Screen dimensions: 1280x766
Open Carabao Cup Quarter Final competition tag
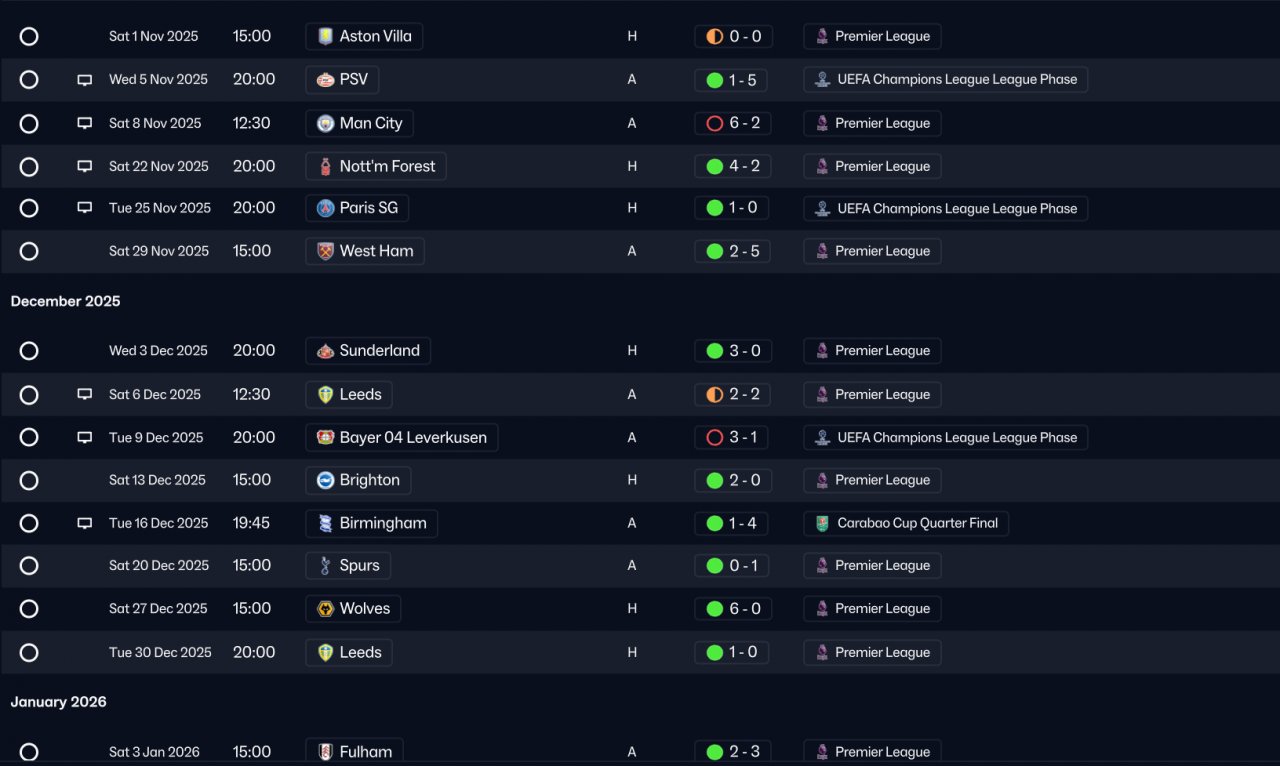coord(906,523)
